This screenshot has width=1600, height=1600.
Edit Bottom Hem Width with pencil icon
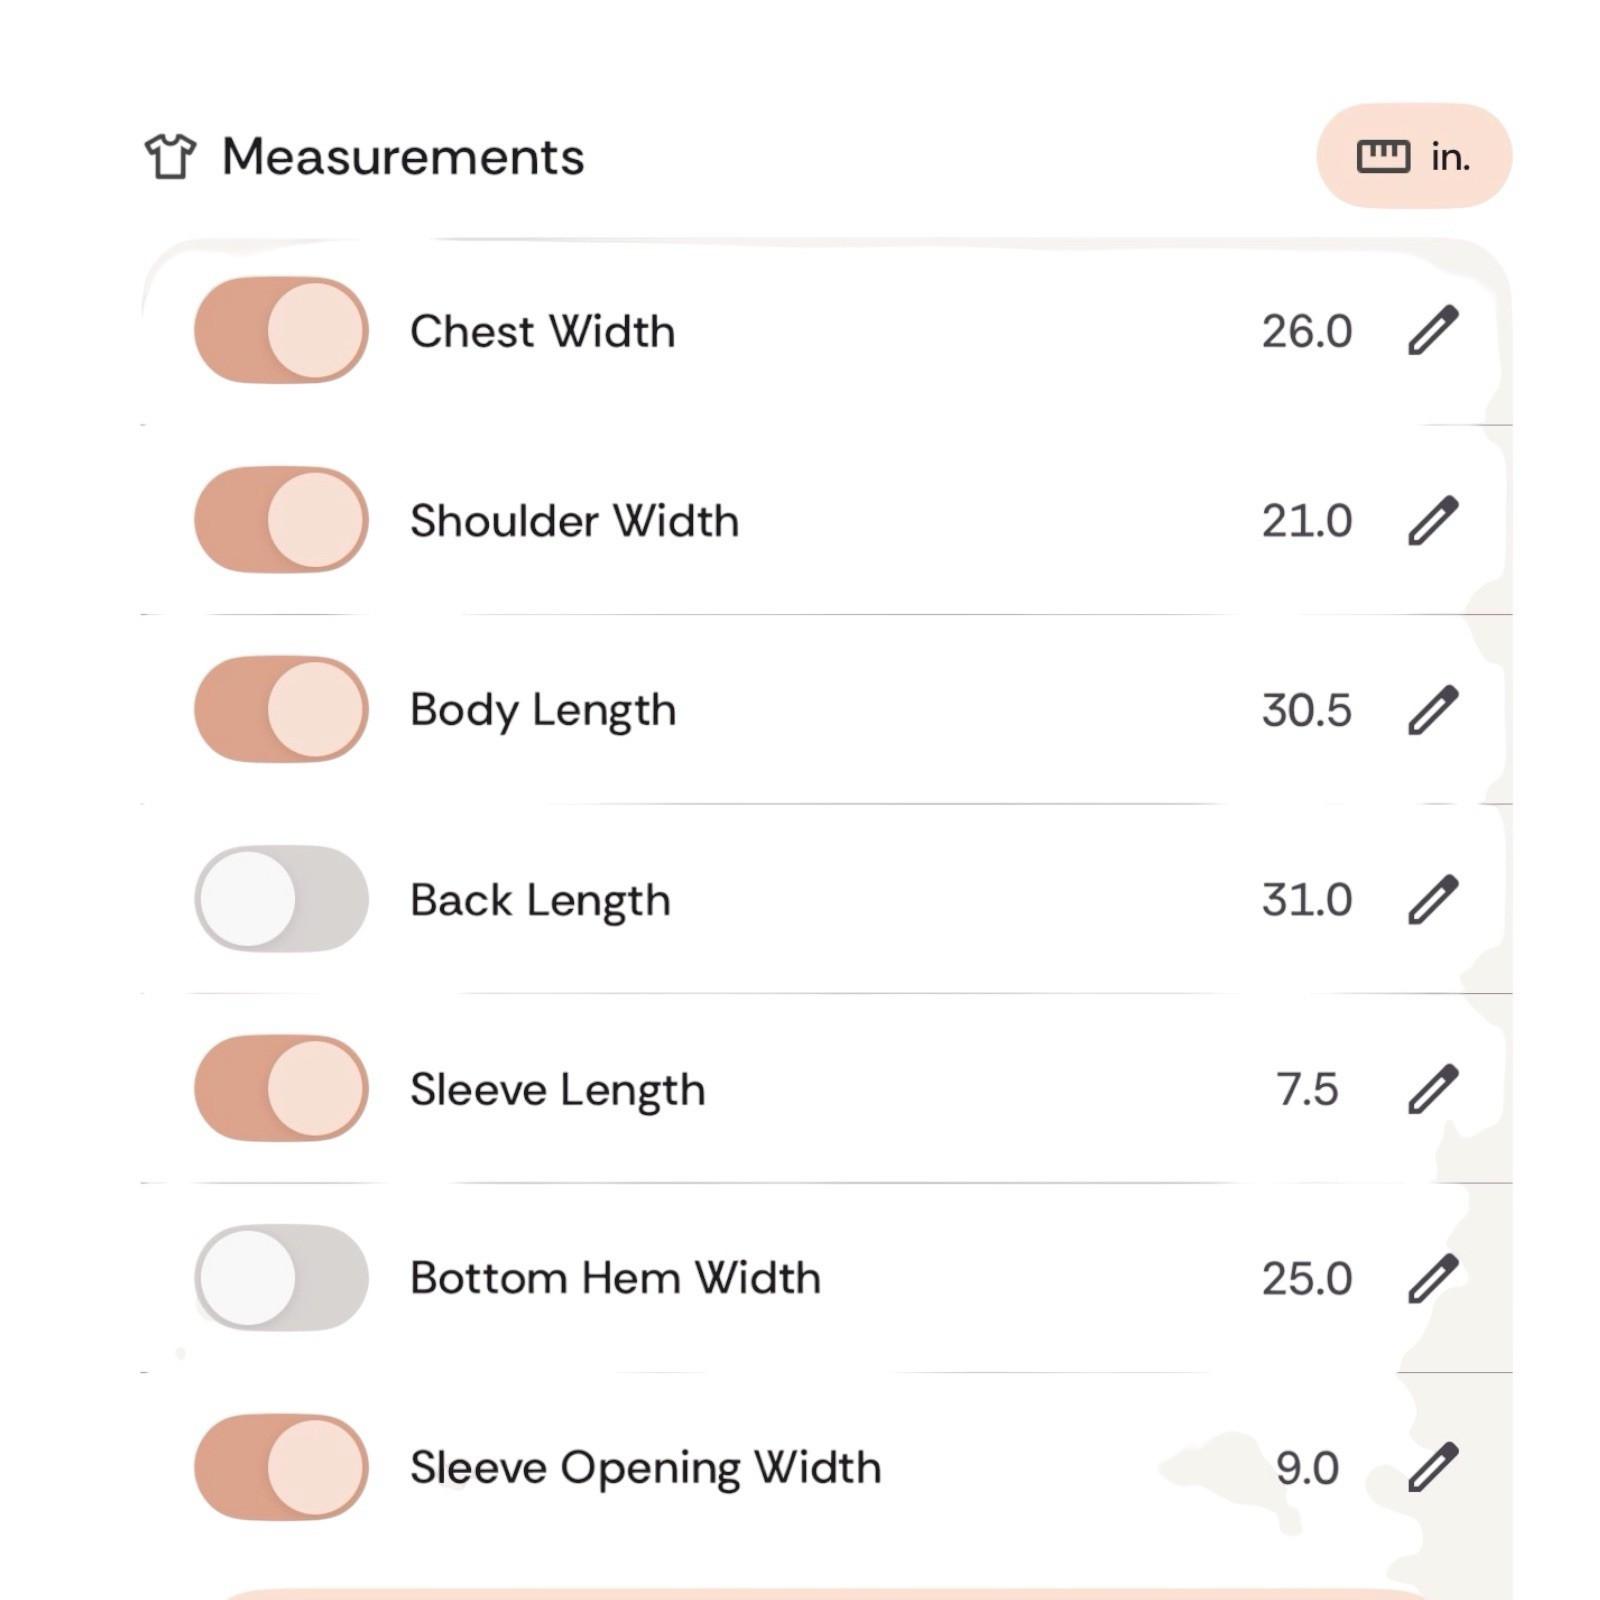(1433, 1278)
